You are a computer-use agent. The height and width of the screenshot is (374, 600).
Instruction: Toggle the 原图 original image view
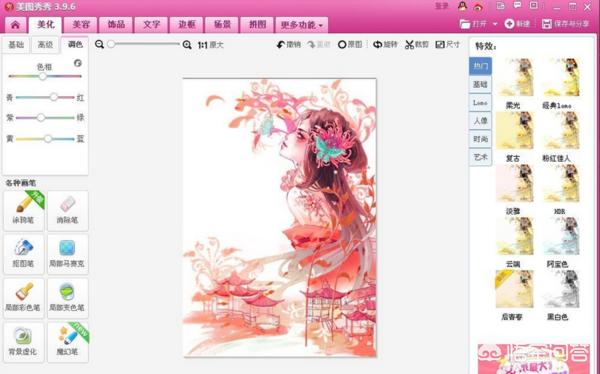point(350,45)
